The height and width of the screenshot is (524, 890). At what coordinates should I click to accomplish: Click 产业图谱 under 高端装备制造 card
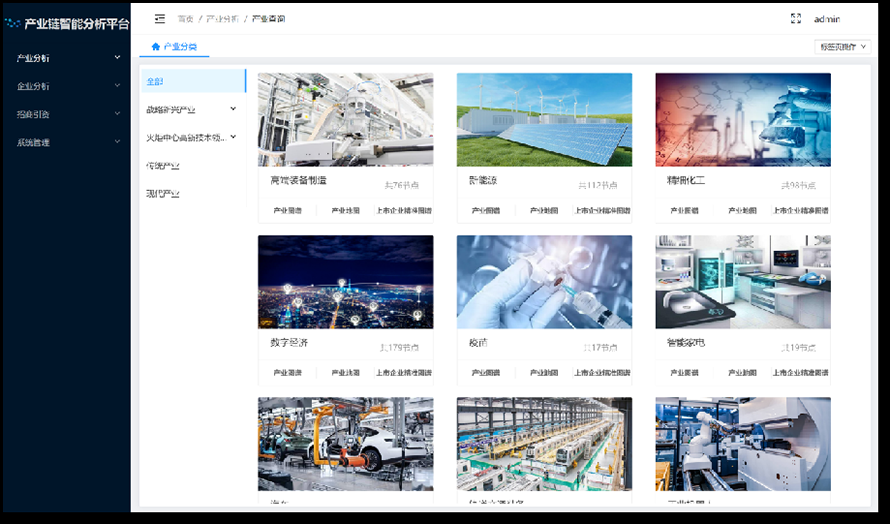coord(287,211)
